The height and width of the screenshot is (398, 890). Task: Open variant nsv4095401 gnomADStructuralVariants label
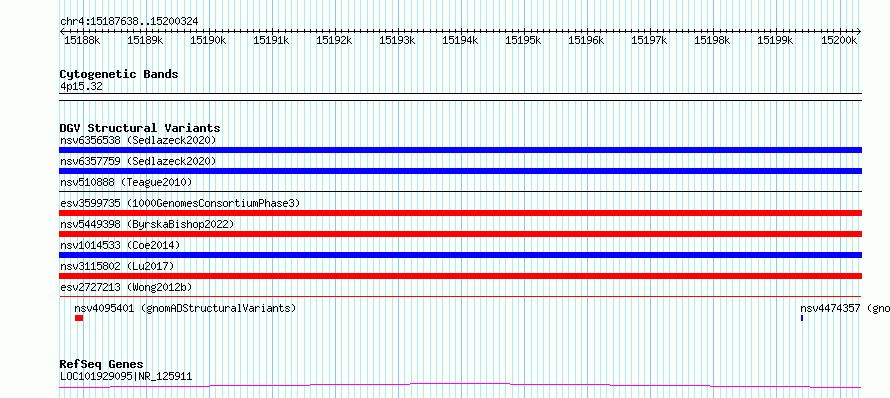(185, 308)
